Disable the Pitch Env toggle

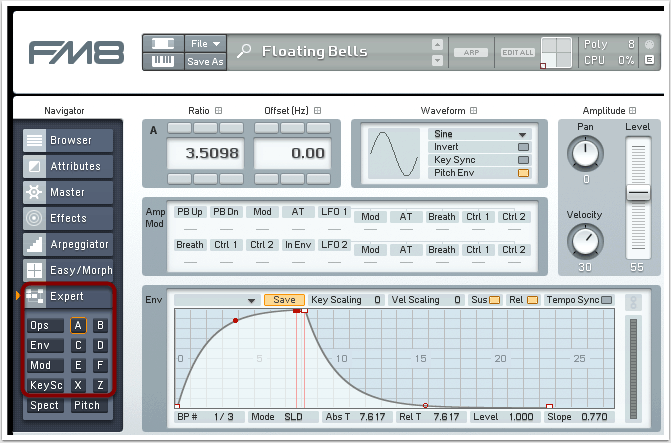tap(522, 173)
